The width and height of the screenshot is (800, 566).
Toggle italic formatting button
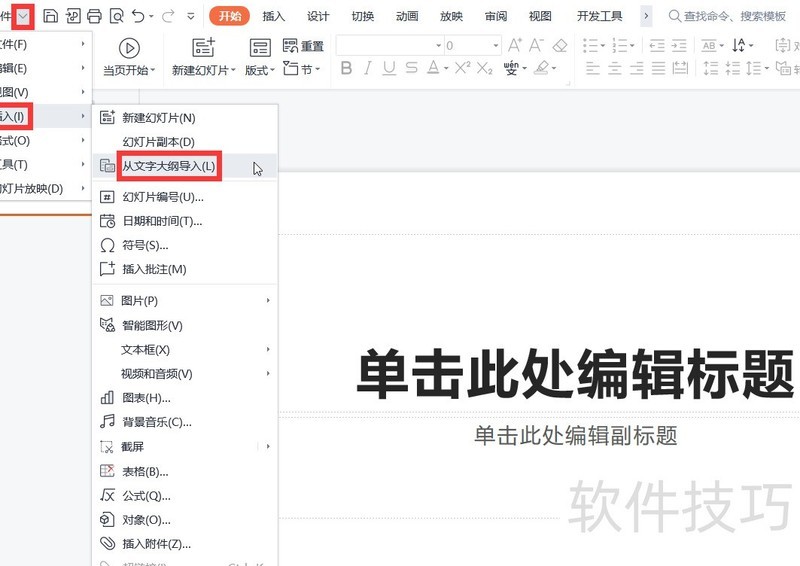(367, 68)
